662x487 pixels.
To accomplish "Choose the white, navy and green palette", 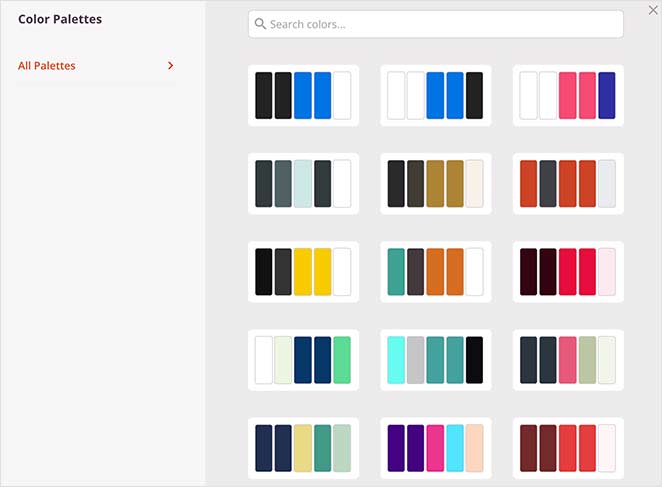I will (x=303, y=360).
